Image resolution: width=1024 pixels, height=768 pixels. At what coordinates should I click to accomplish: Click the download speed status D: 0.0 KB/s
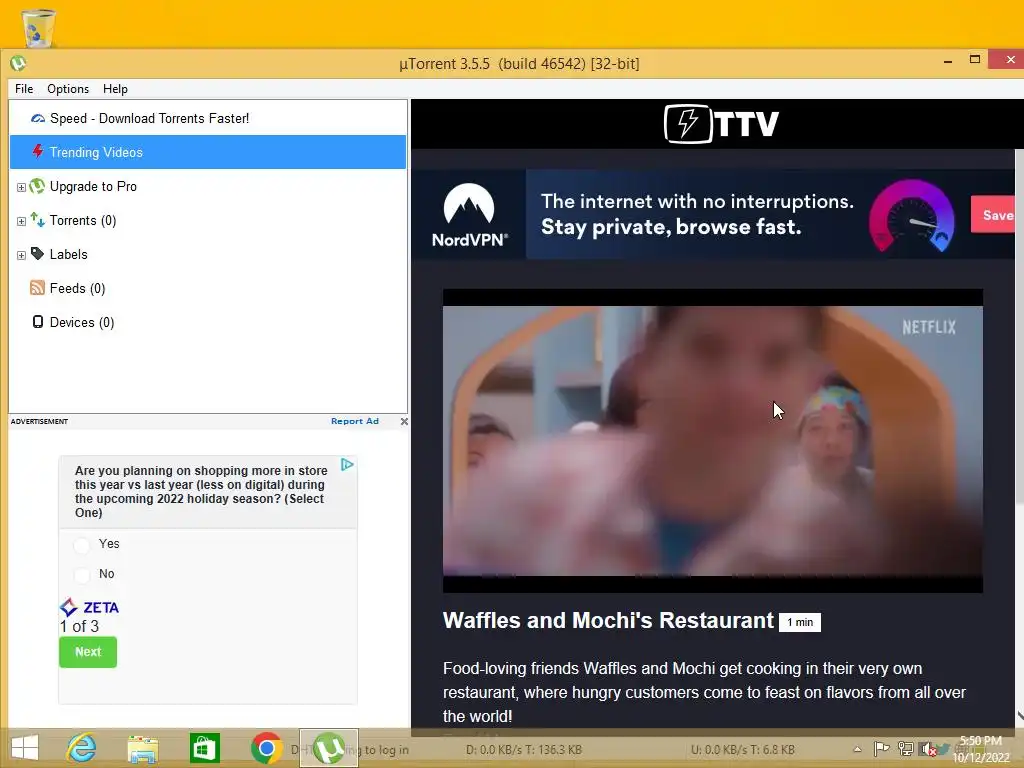point(524,750)
